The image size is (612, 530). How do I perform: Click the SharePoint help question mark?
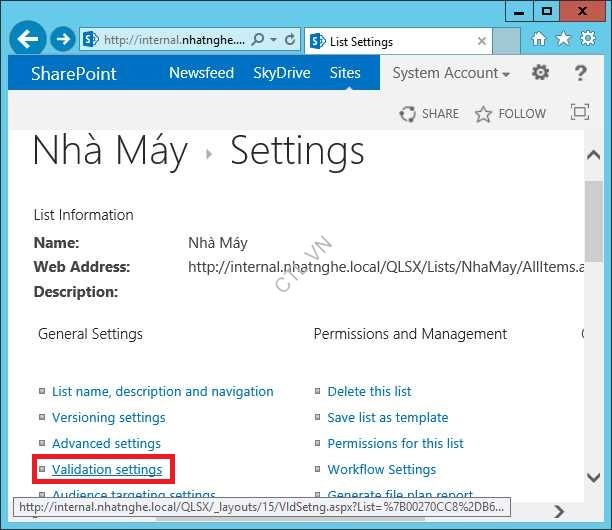tap(580, 73)
